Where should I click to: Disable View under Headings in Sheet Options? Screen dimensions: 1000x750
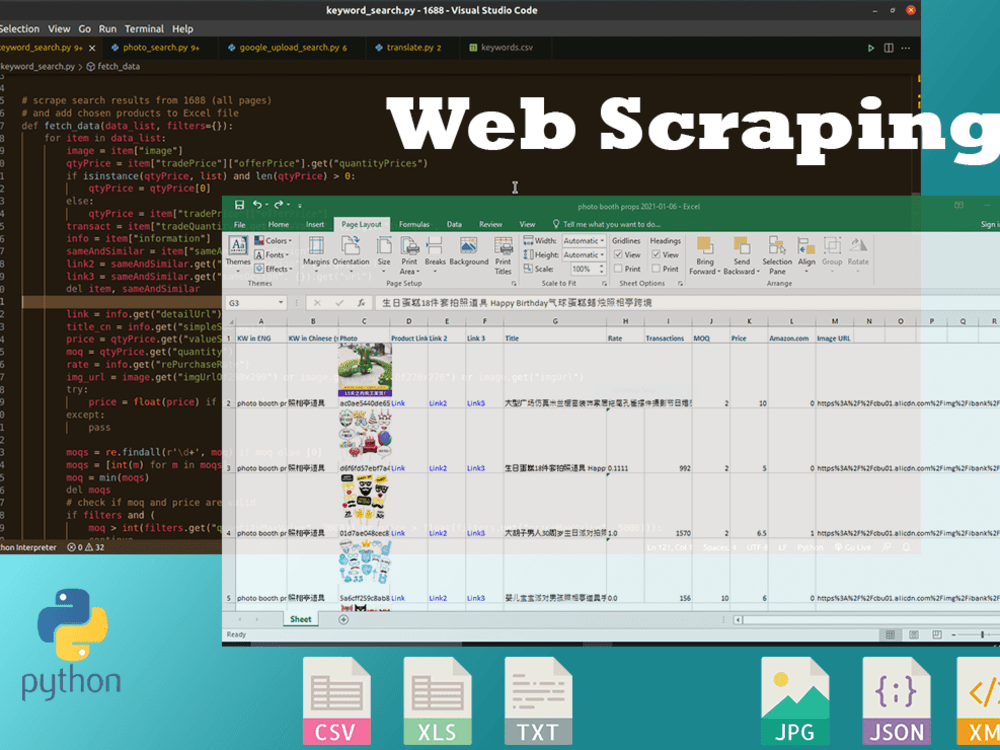(657, 253)
